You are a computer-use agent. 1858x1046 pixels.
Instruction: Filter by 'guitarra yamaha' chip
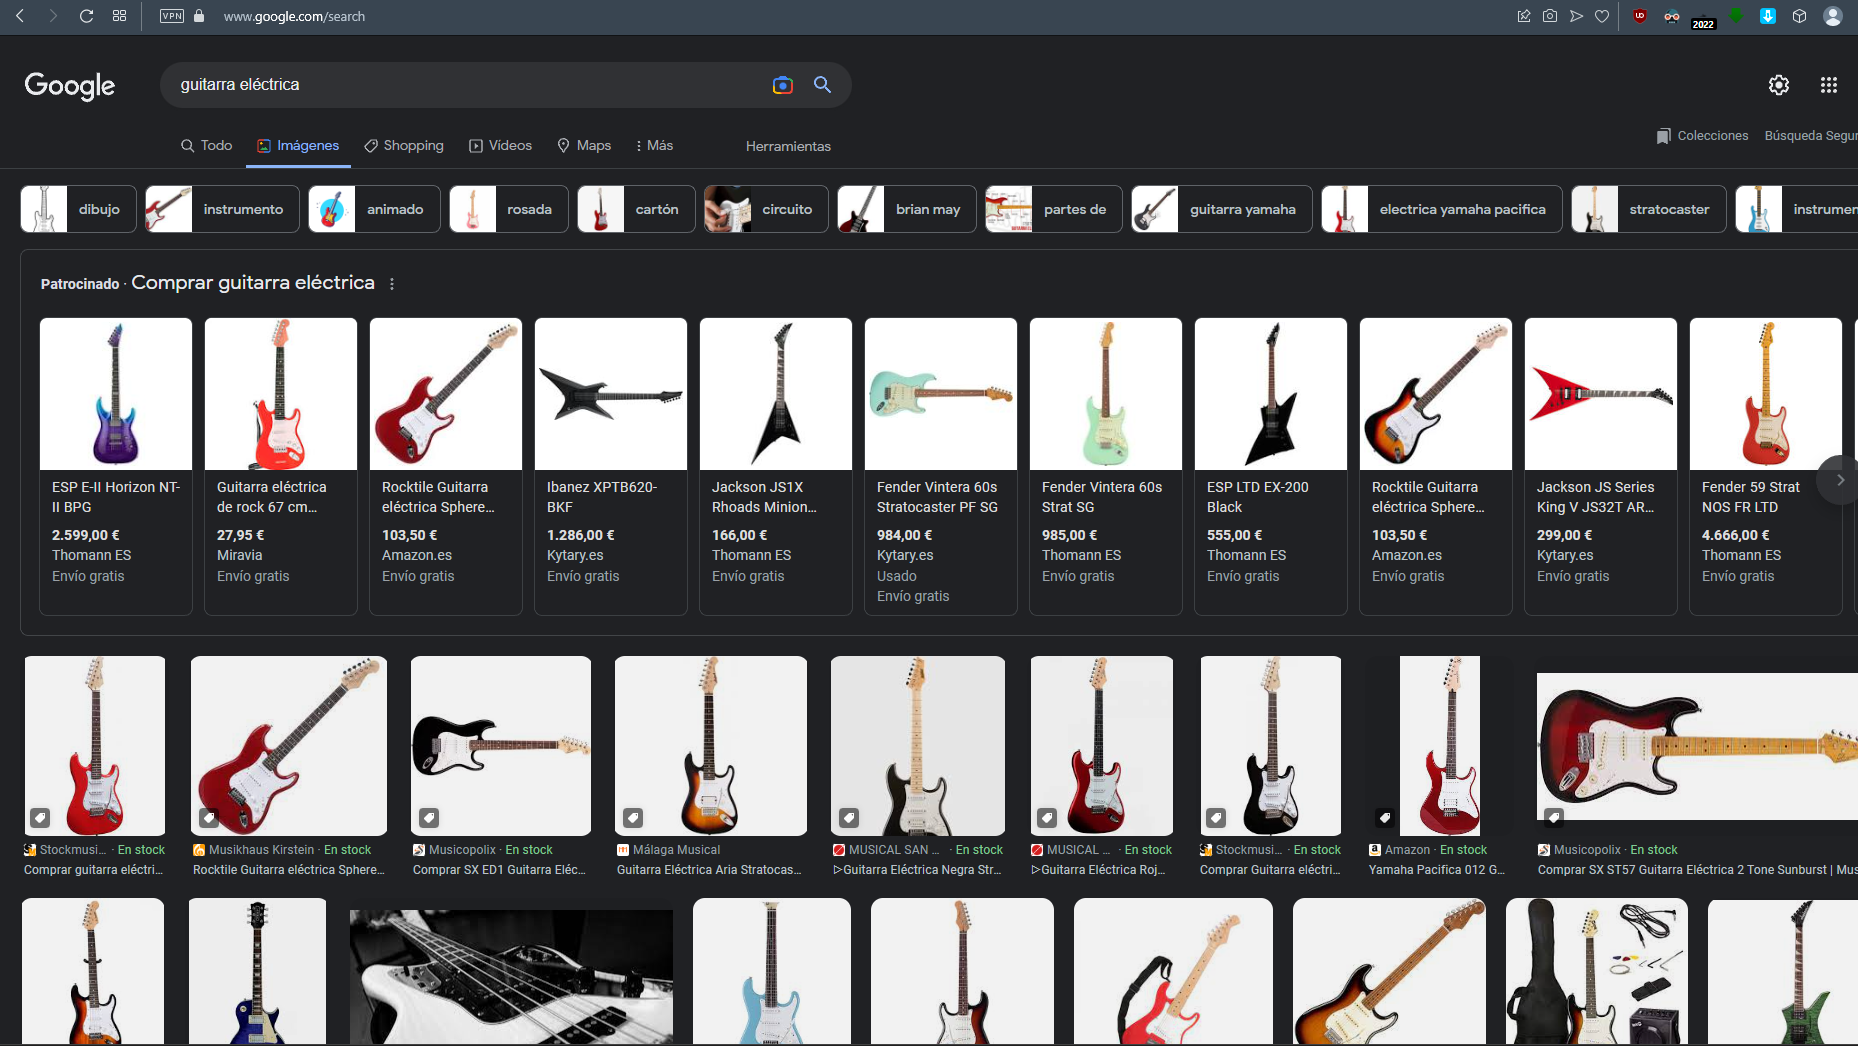pyautogui.click(x=1222, y=209)
